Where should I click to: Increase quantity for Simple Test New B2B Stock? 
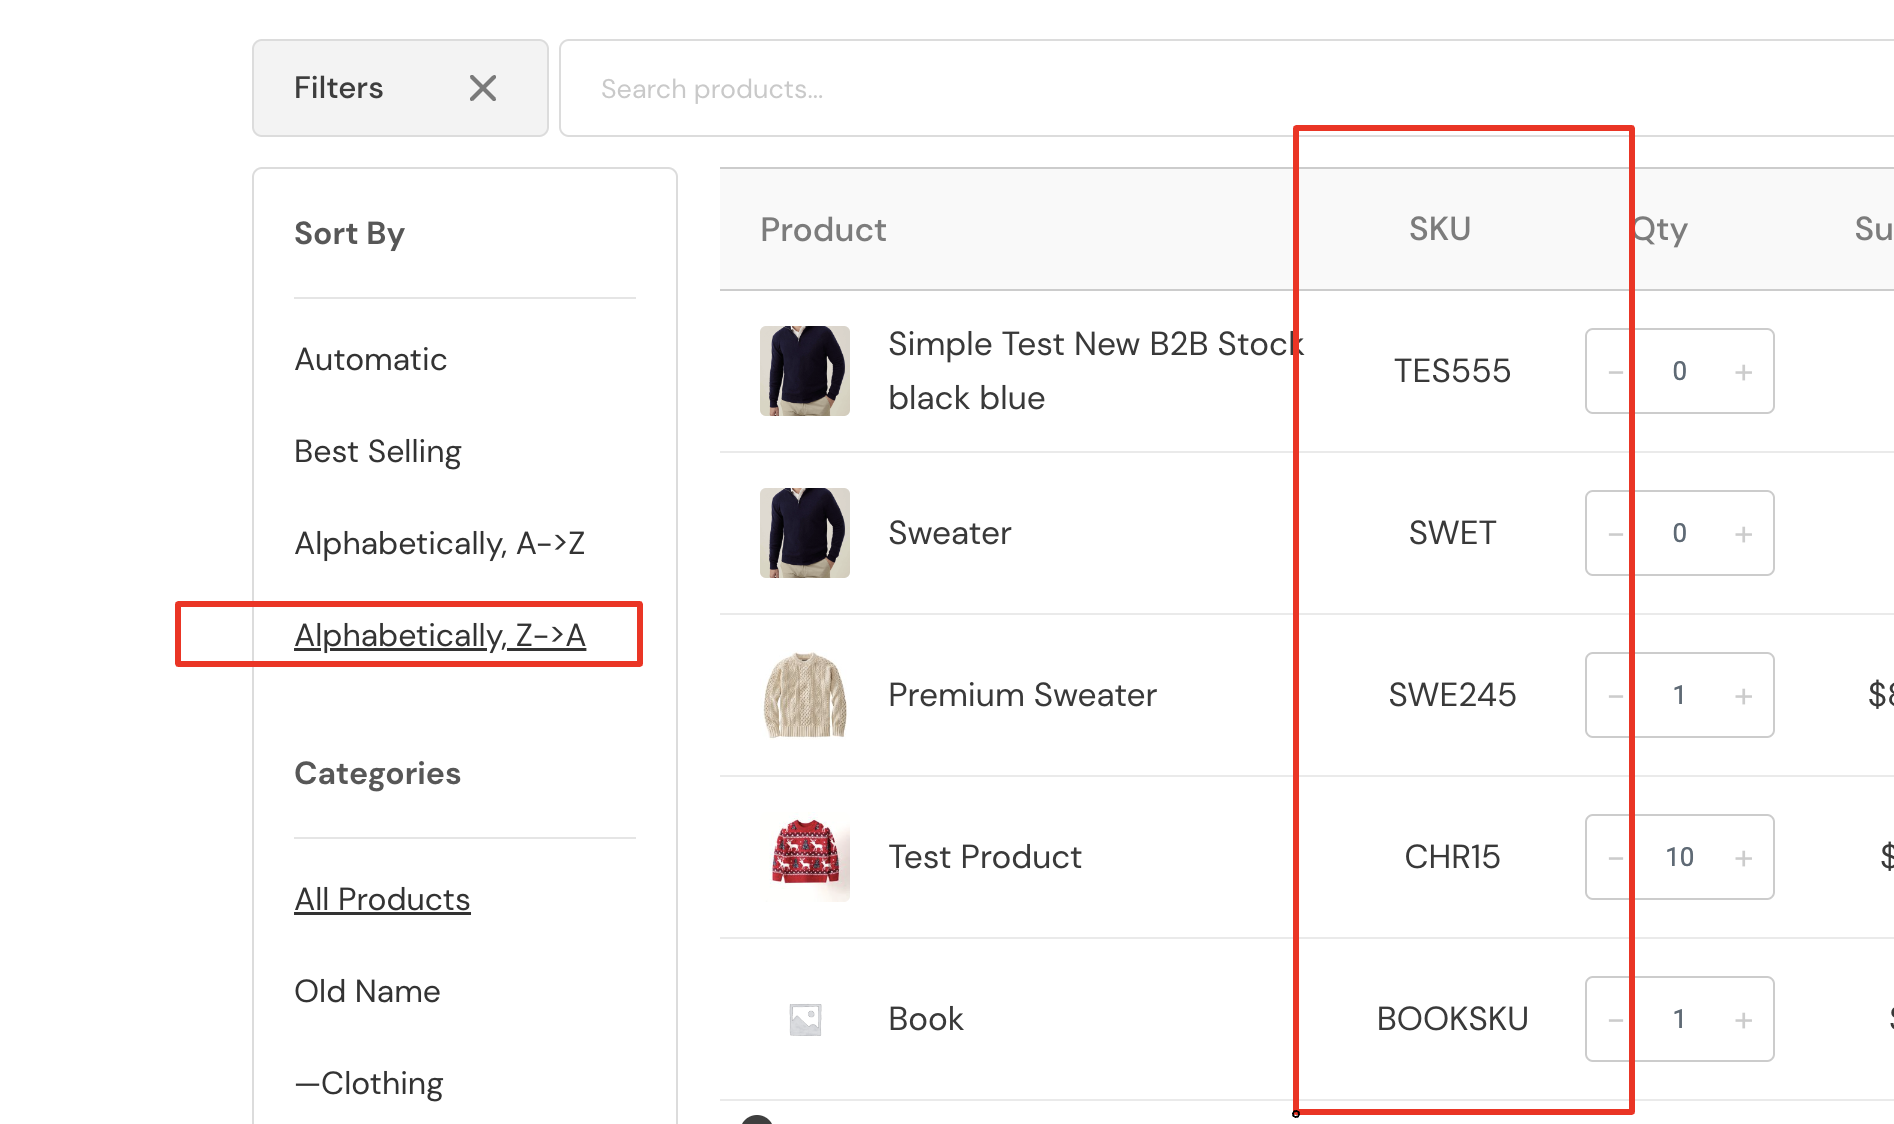(1743, 372)
